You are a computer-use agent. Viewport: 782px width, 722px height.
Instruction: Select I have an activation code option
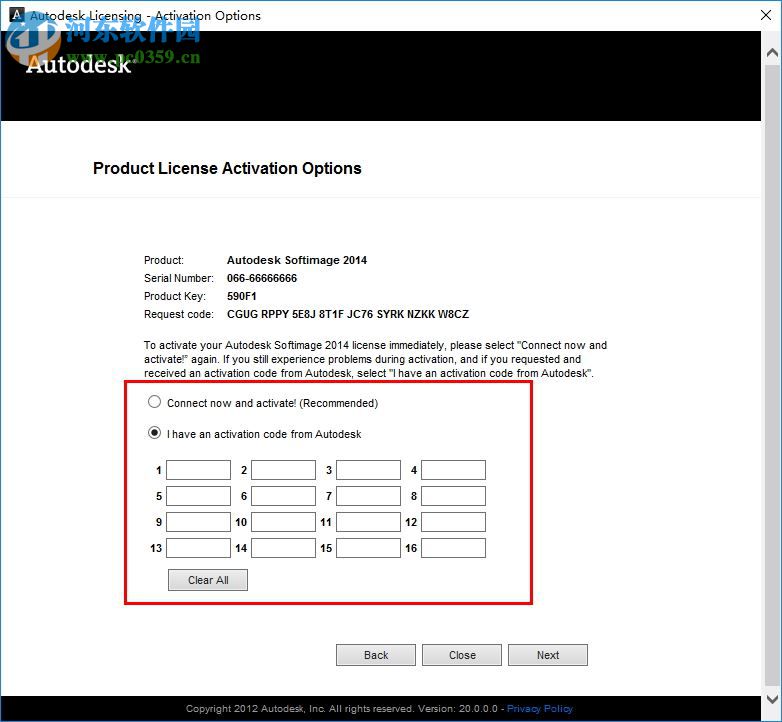pyautogui.click(x=154, y=433)
